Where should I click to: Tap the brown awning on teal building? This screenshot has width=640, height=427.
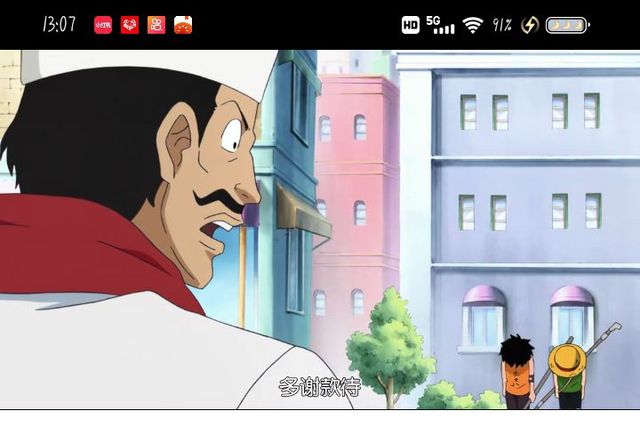coord(302,212)
